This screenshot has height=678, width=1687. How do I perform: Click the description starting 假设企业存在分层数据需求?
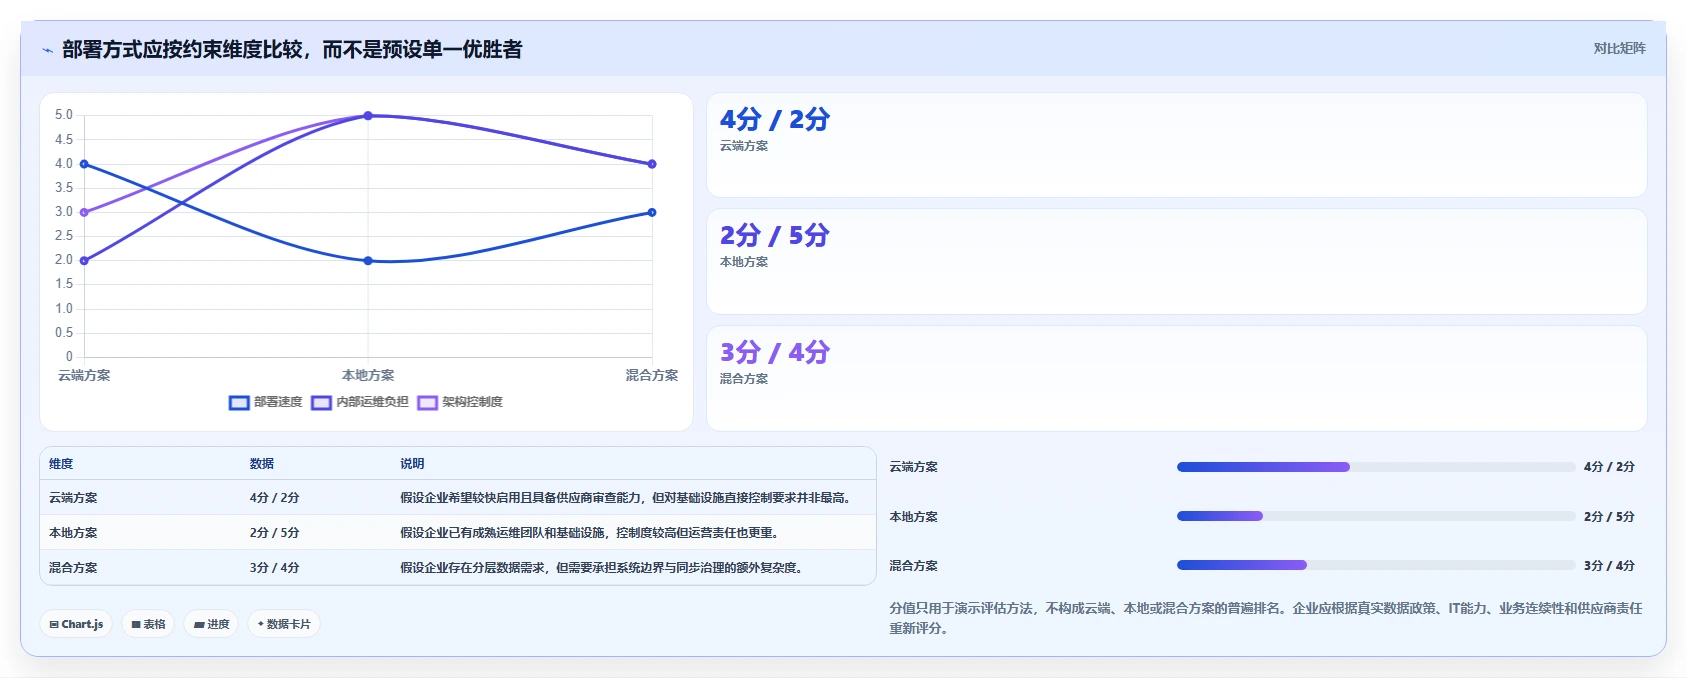coord(602,568)
